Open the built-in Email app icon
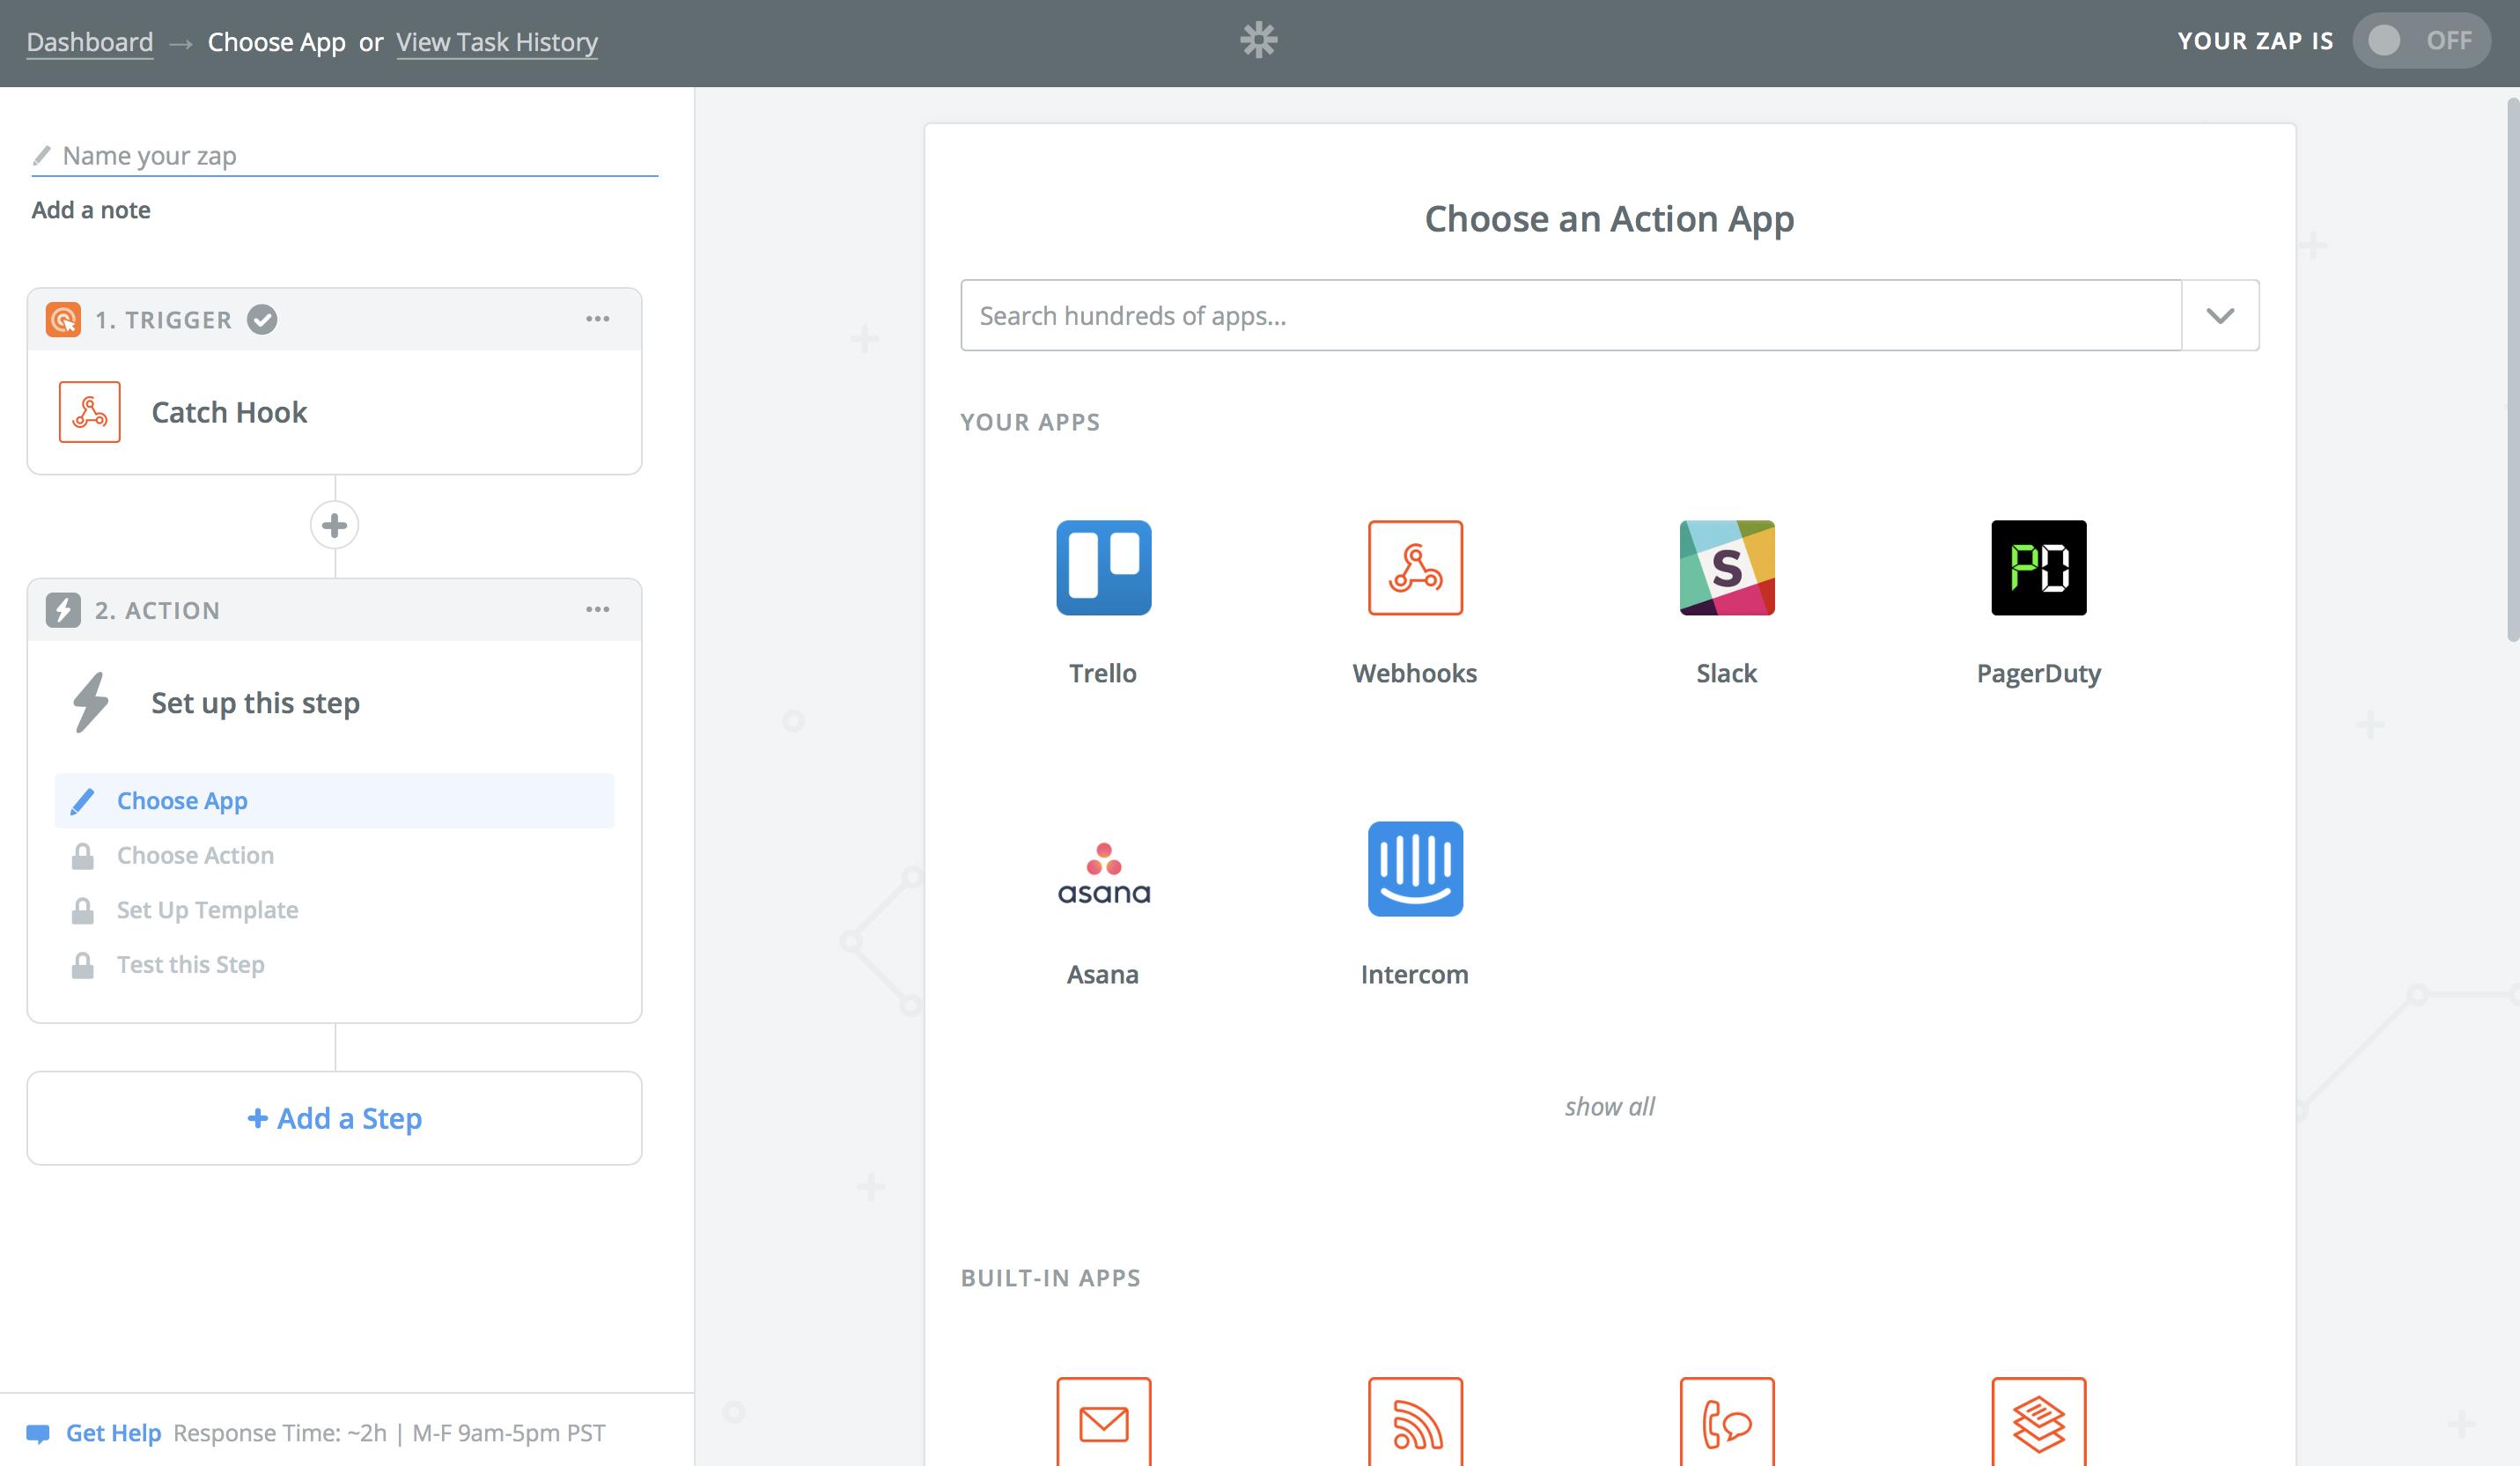This screenshot has width=2520, height=1466. click(1103, 1422)
